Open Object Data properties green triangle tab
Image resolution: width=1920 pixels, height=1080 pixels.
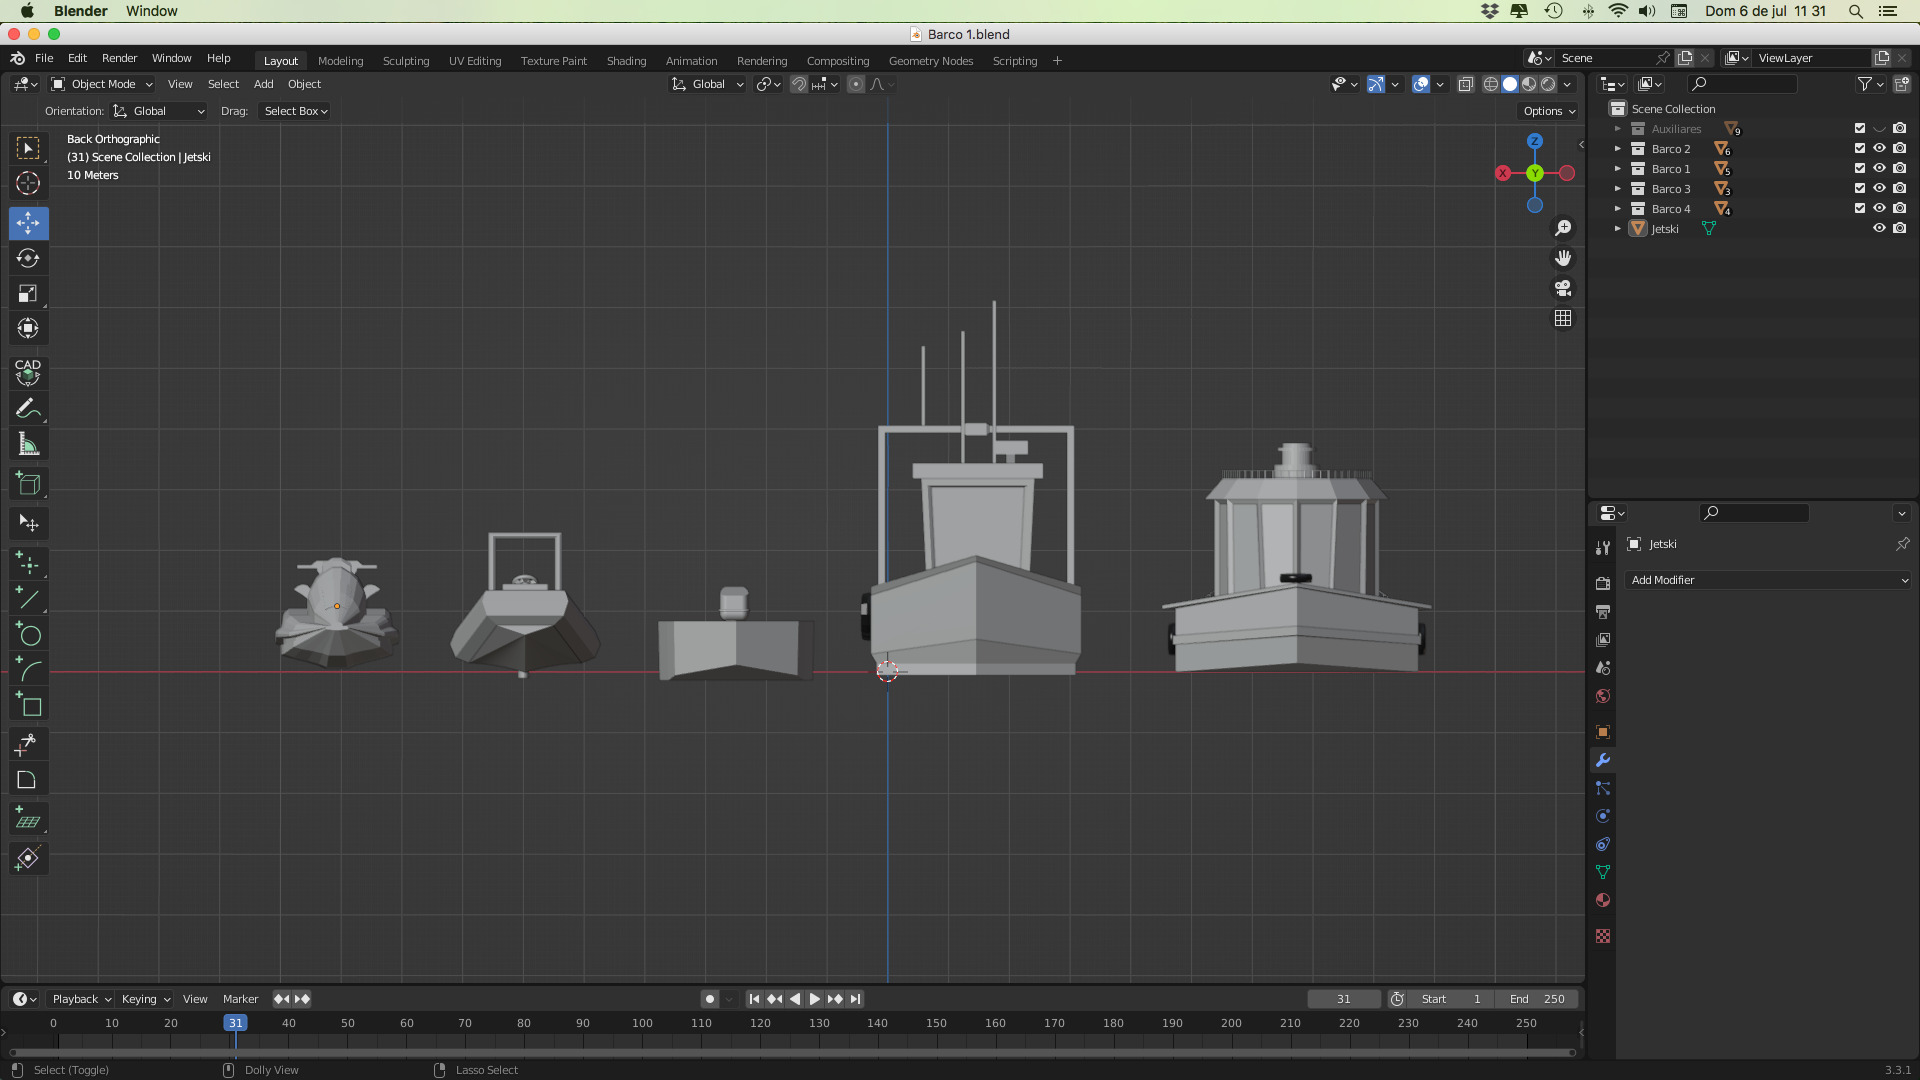(1603, 872)
